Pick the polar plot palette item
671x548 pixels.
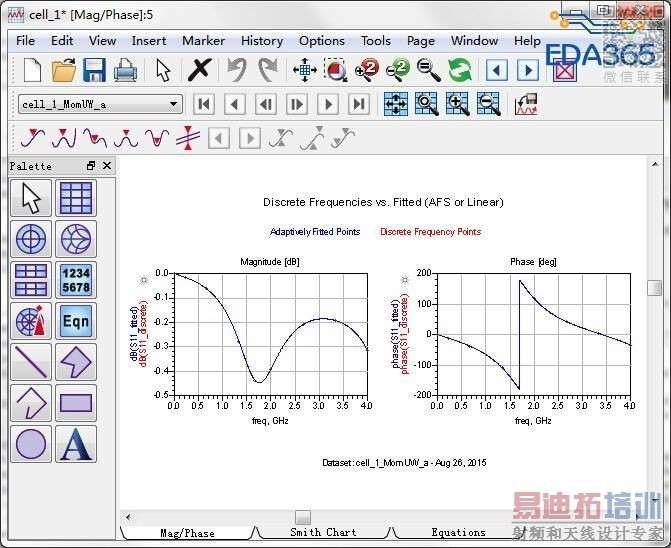pyautogui.click(x=31, y=239)
